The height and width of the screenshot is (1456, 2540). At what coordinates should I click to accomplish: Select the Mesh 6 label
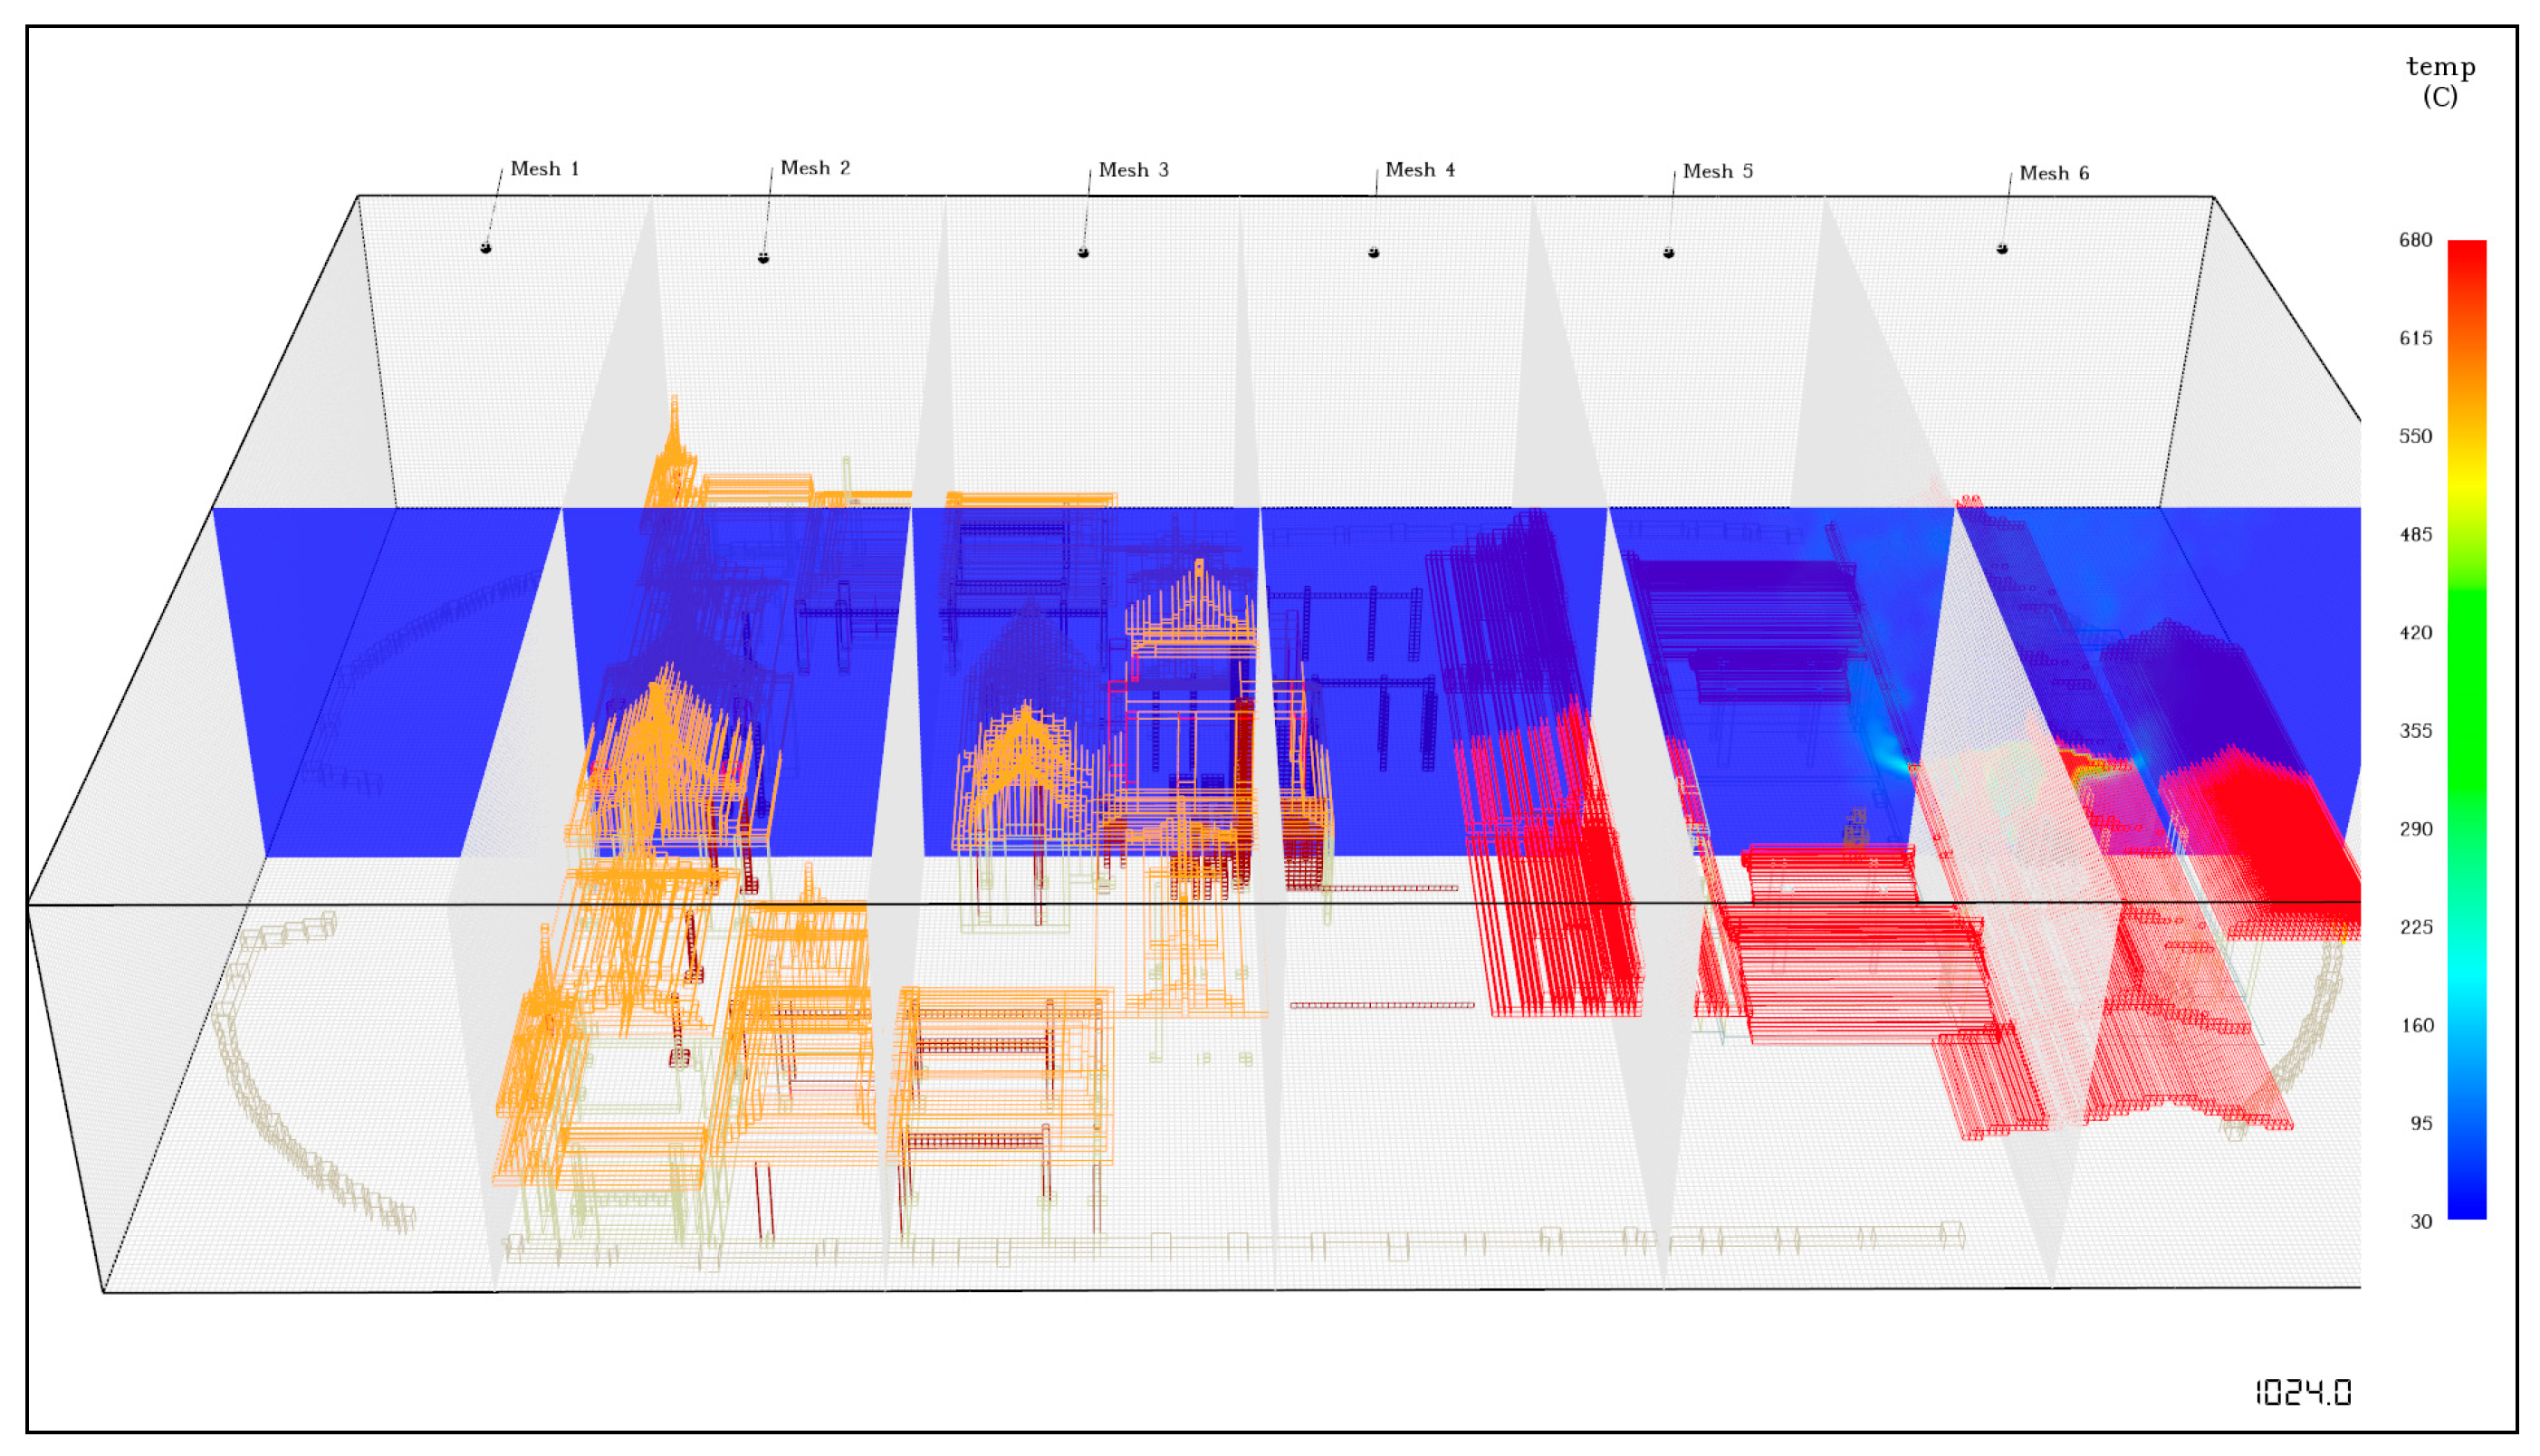[x=2054, y=173]
